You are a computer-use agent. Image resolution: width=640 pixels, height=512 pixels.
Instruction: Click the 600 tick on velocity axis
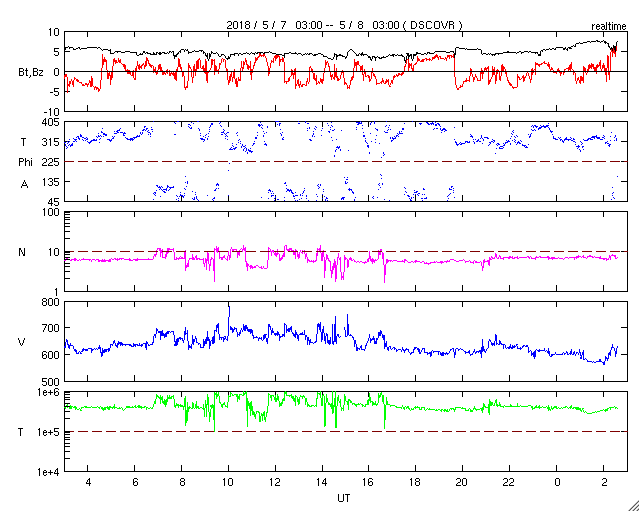51,354
